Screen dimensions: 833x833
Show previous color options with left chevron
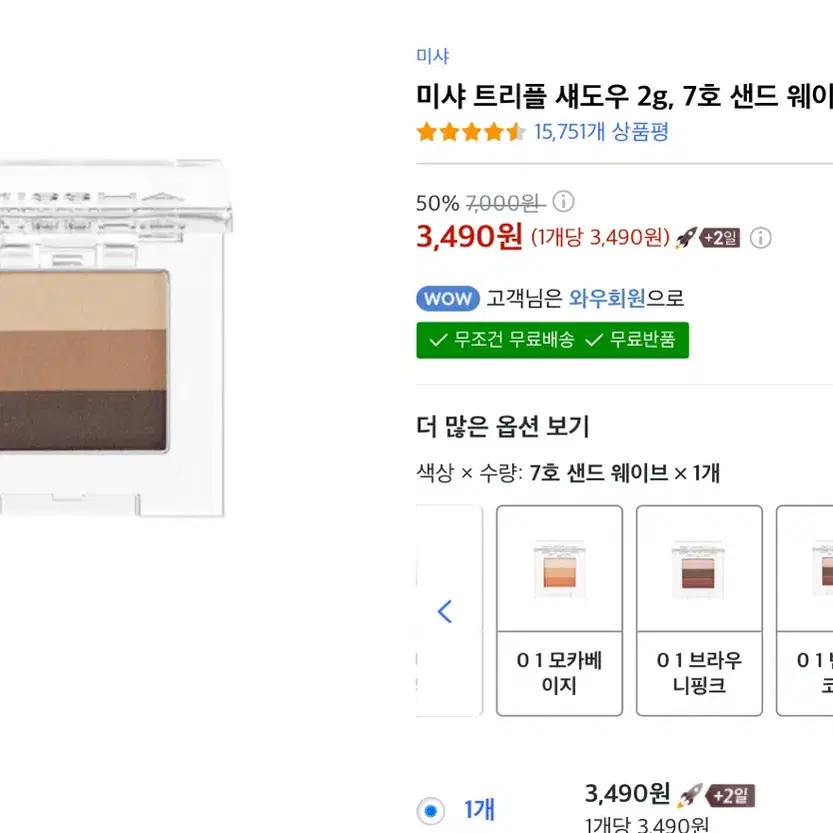(445, 611)
